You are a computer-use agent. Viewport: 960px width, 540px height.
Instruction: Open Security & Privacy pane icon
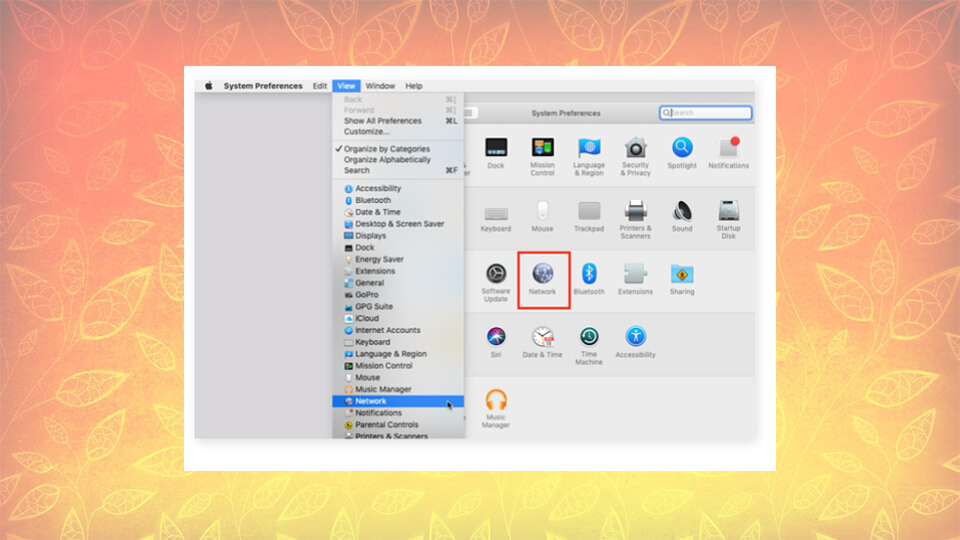pyautogui.click(x=636, y=148)
